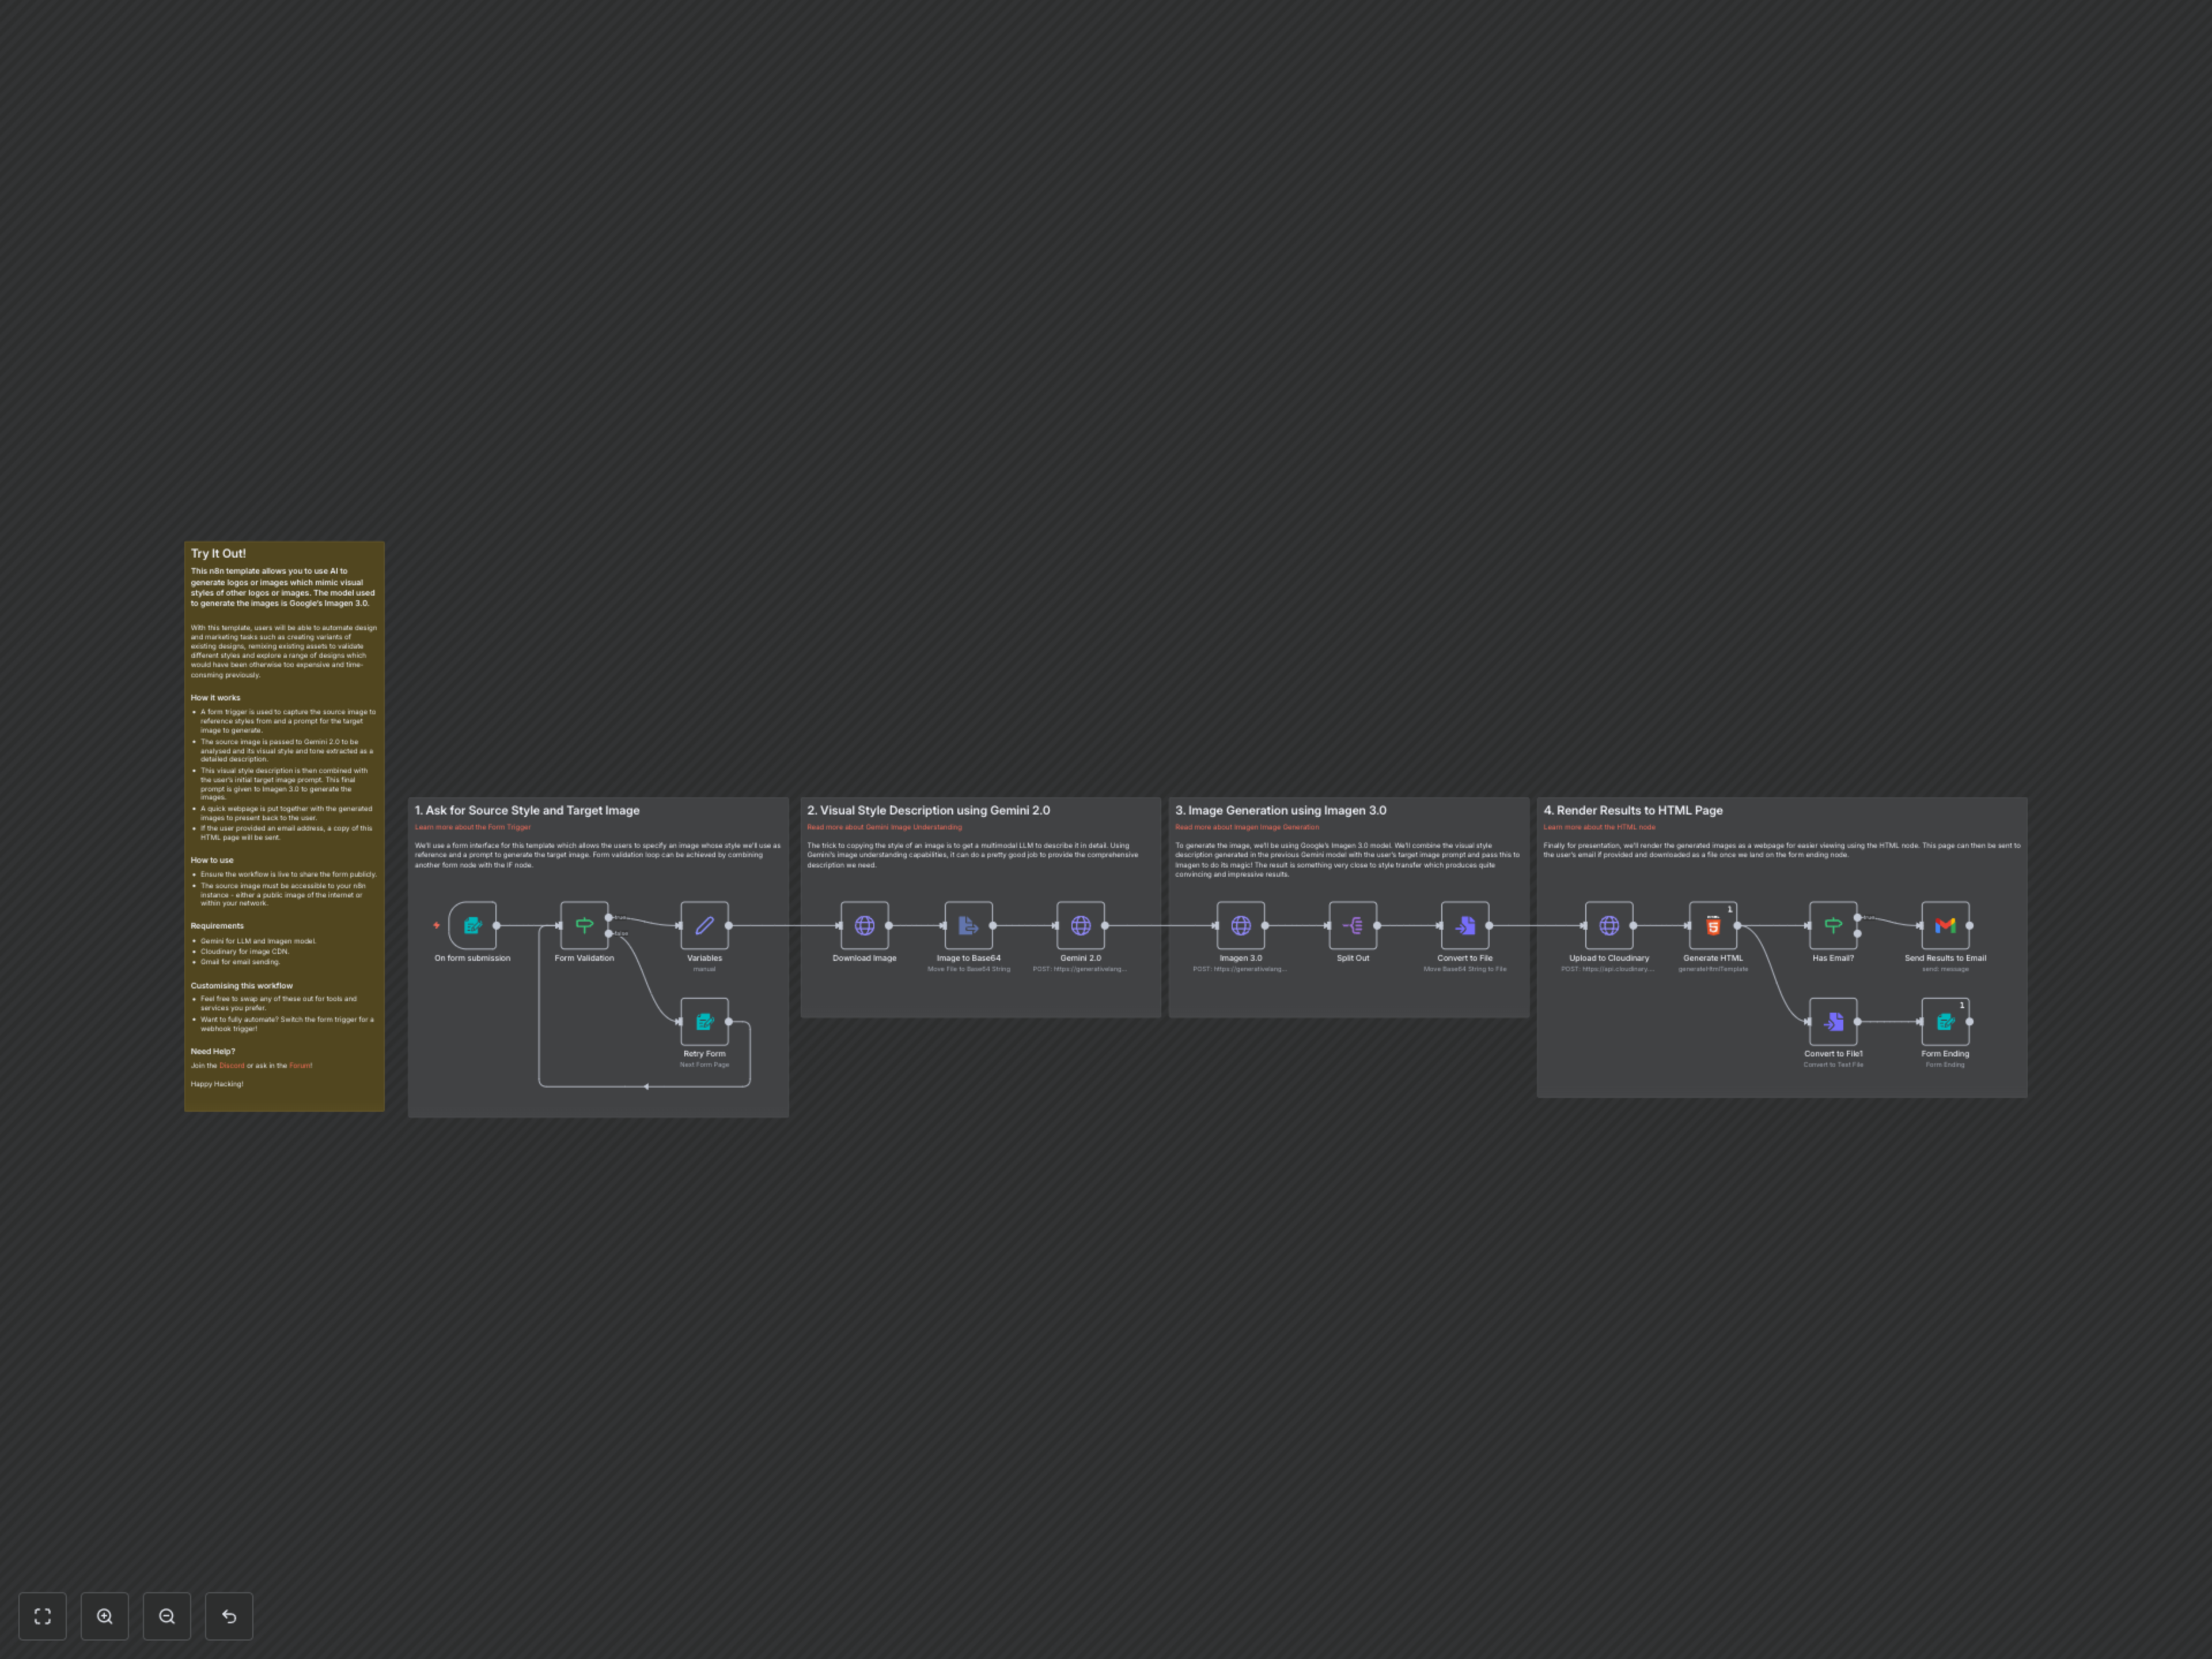Click the fullscreen icon in bottom toolbar
The height and width of the screenshot is (1659, 2212).
42,1615
